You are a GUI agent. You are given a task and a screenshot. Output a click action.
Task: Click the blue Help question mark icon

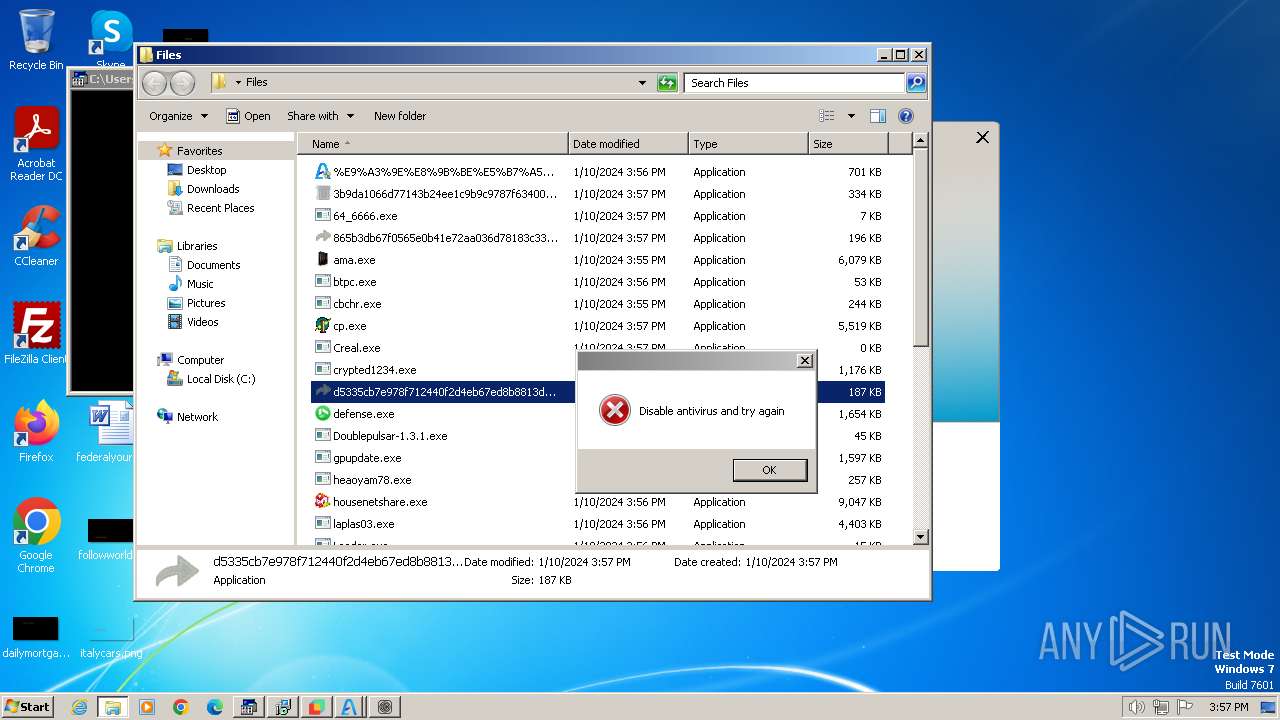click(906, 116)
